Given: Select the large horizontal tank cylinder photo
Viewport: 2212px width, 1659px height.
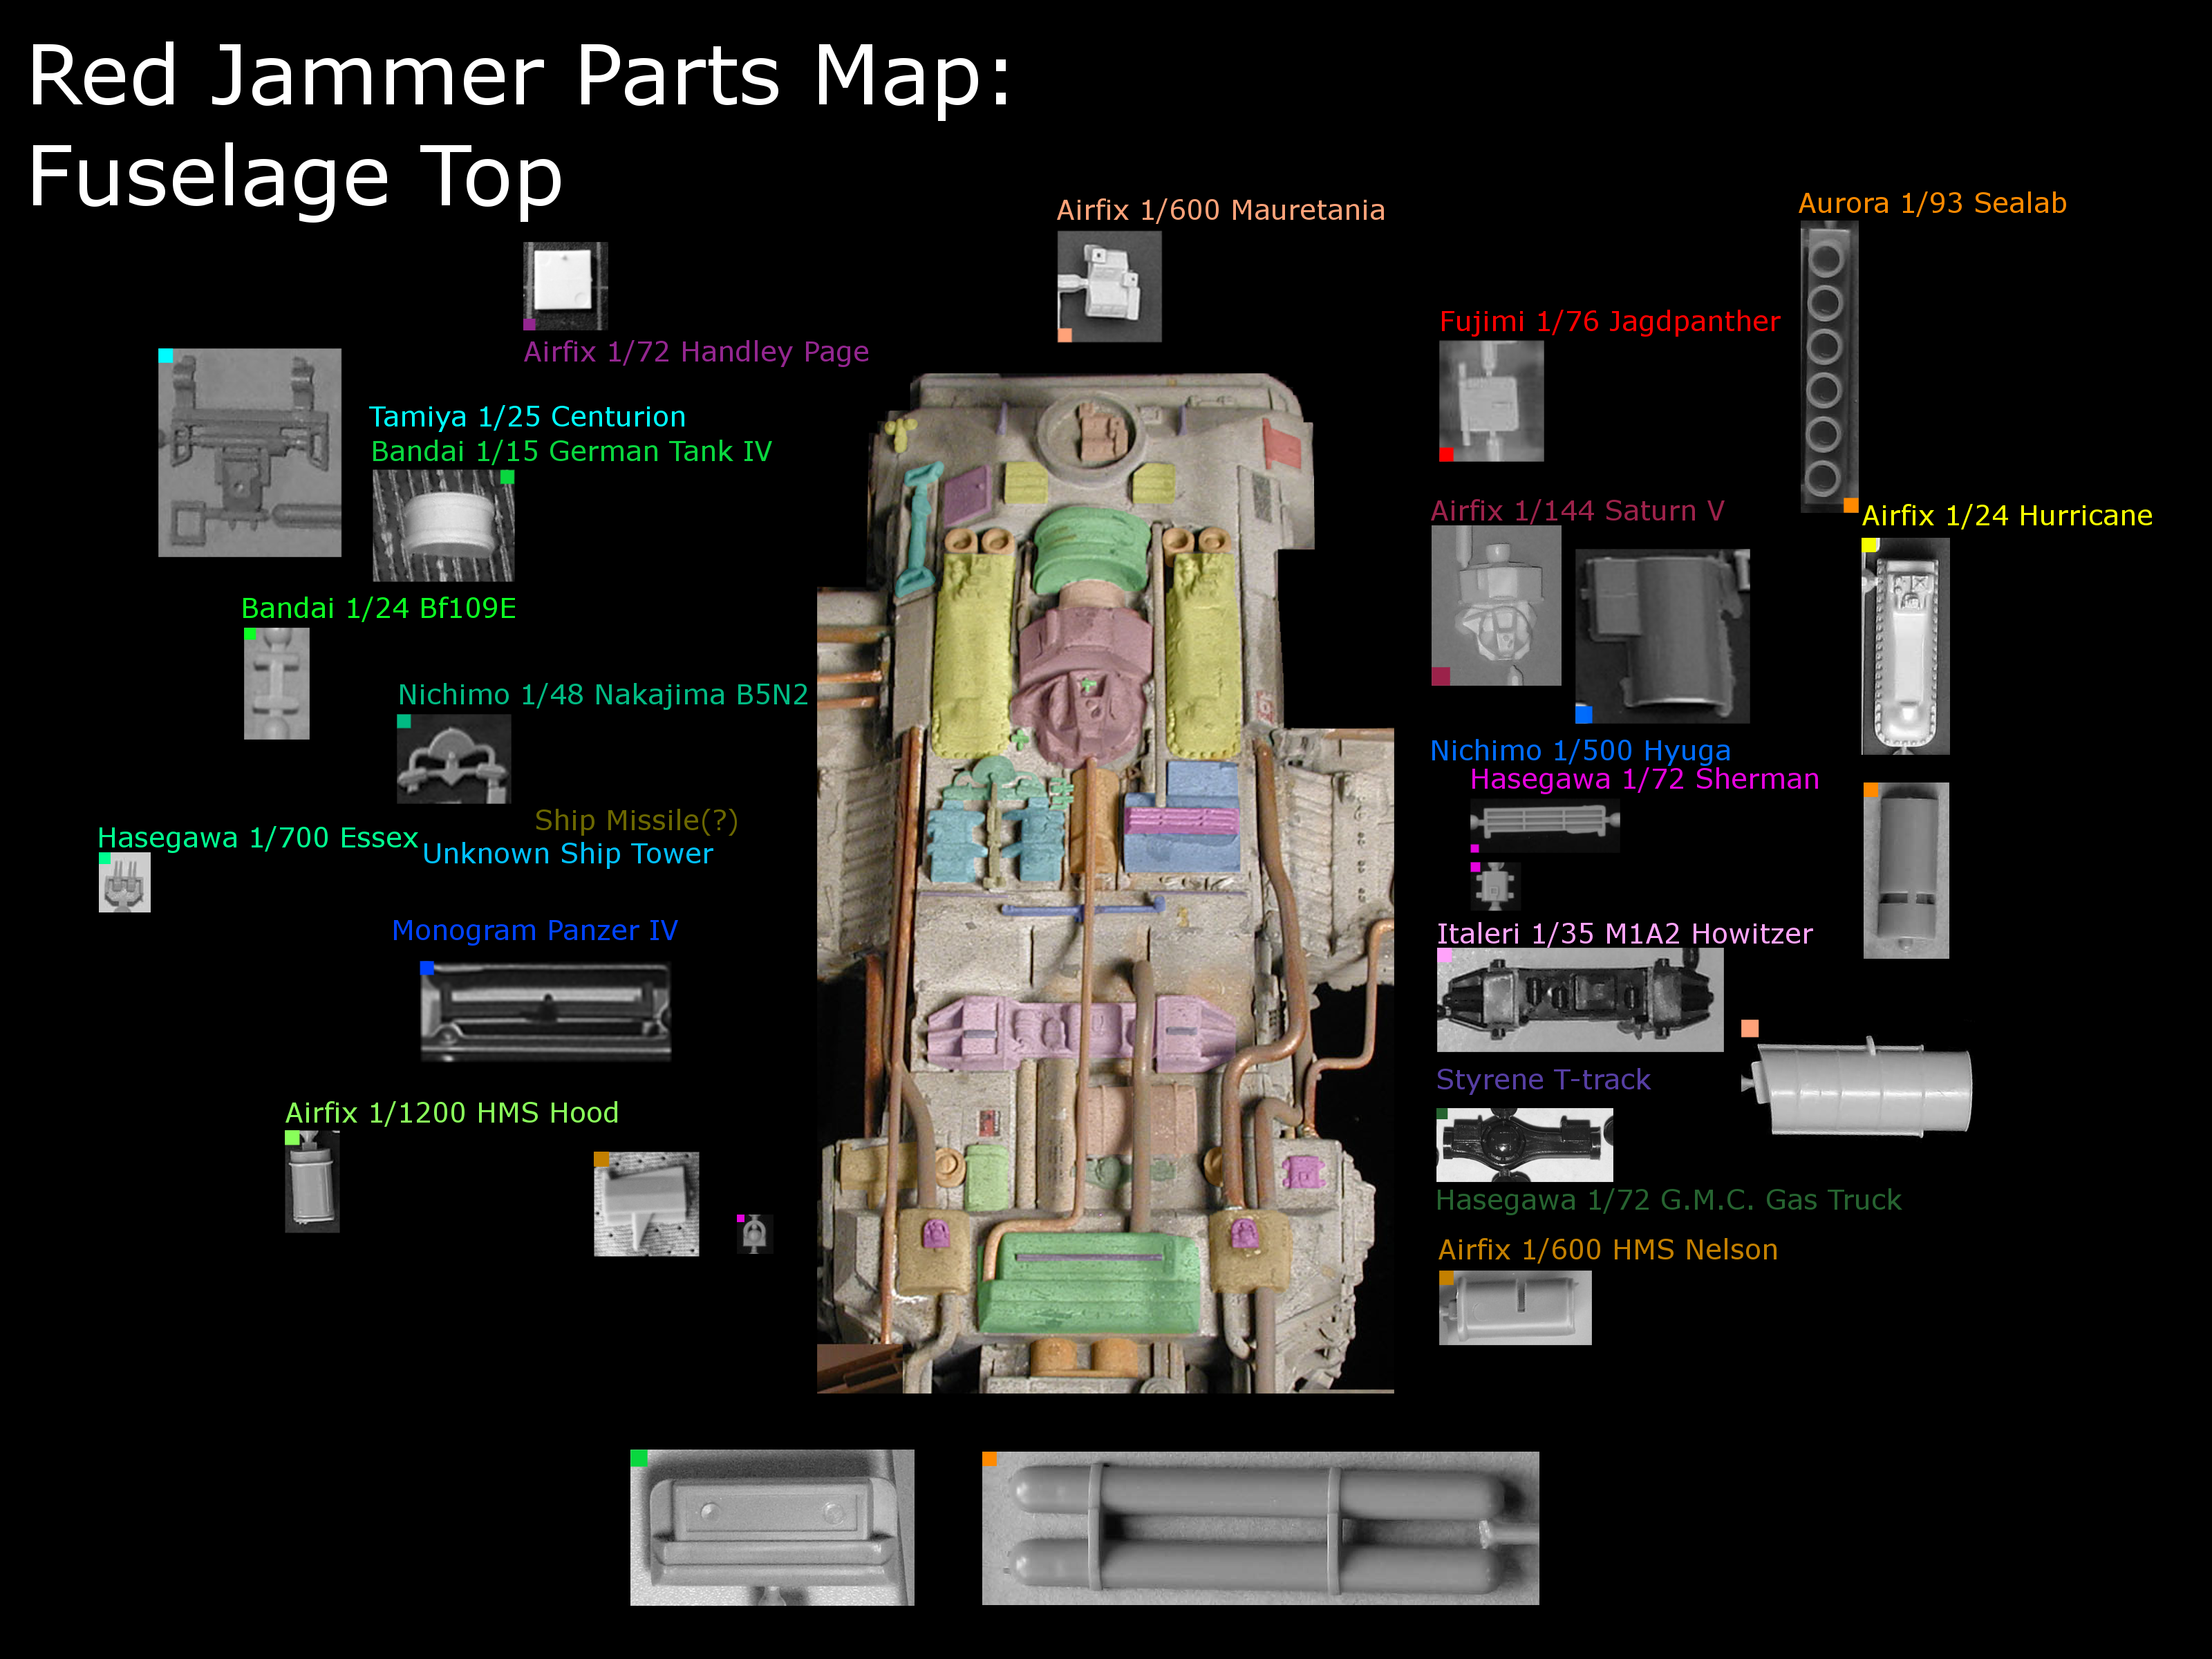Looking at the screenshot, I should [x=1858, y=1085].
